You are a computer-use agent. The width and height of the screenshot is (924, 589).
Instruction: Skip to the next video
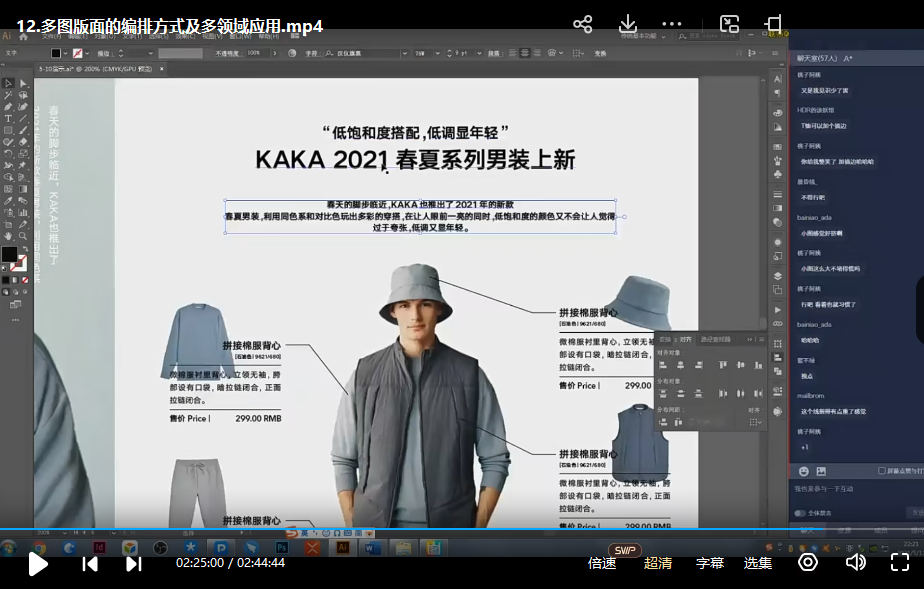click(134, 563)
